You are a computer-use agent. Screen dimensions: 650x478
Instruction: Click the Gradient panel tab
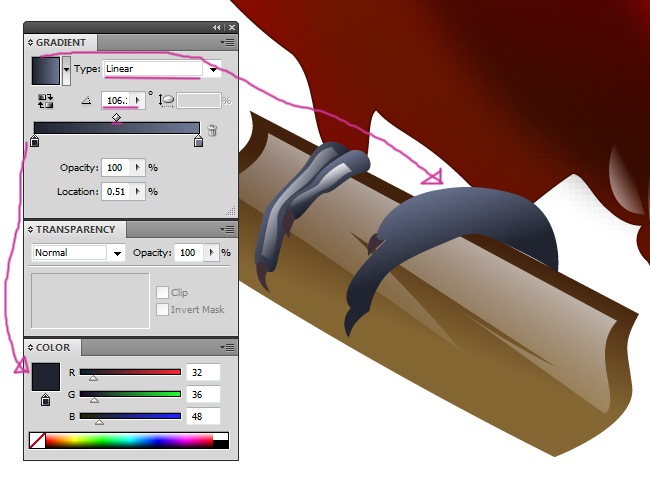[x=59, y=43]
